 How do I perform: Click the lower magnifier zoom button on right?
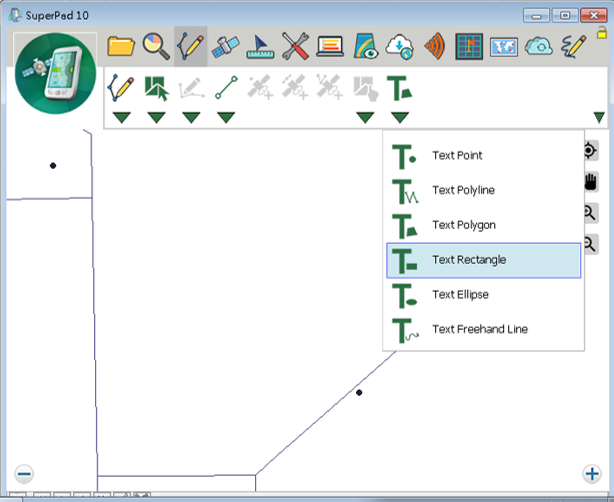591,245
